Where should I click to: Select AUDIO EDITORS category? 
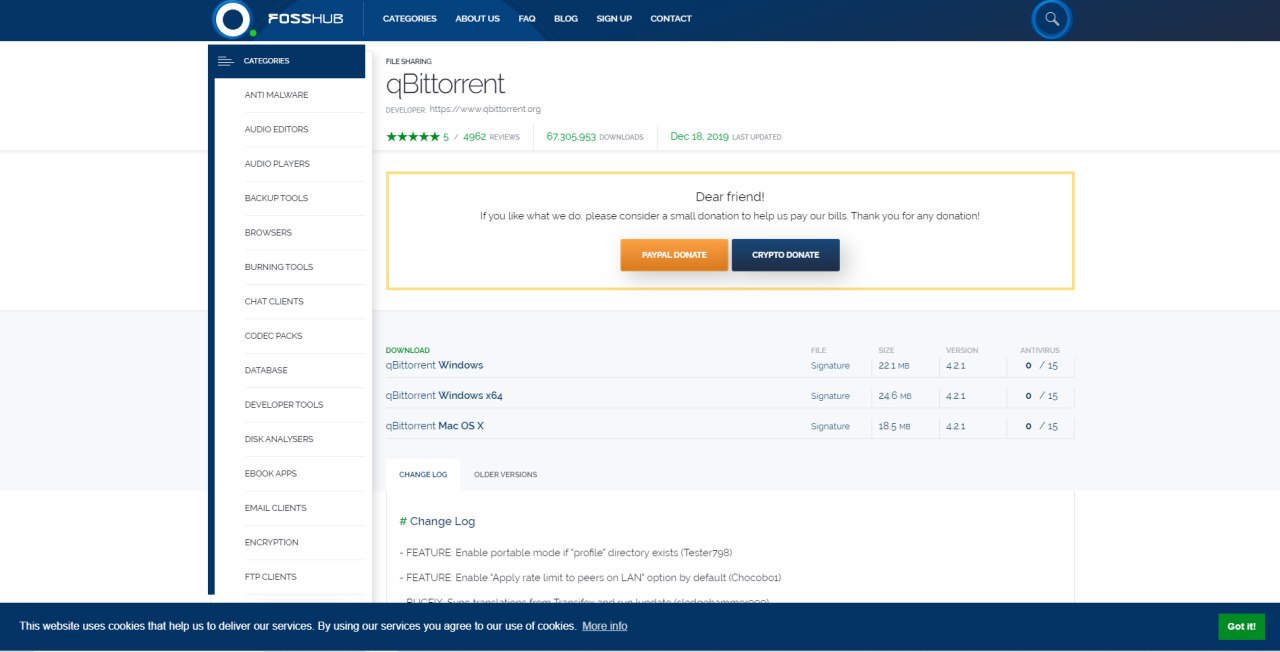pyautogui.click(x=276, y=130)
